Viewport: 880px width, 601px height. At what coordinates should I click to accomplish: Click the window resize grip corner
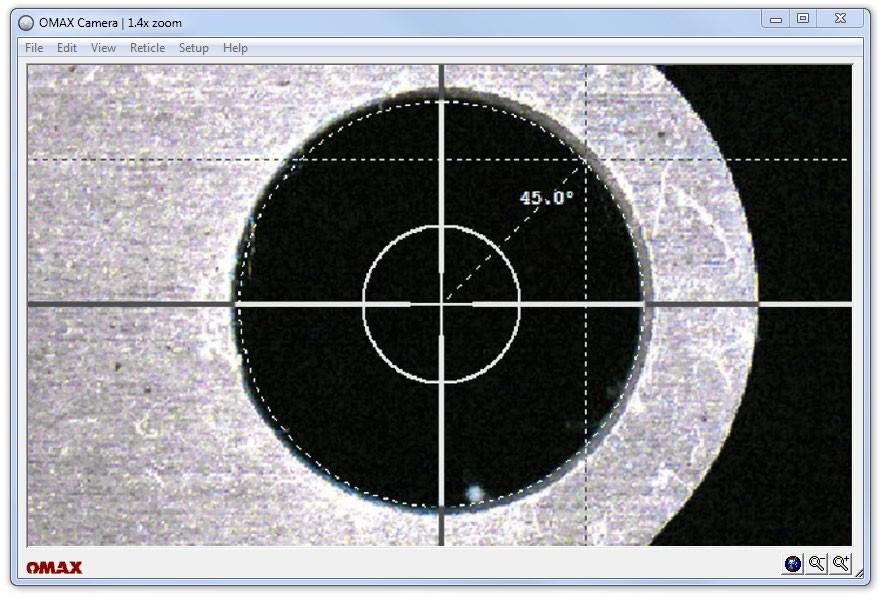pos(859,573)
